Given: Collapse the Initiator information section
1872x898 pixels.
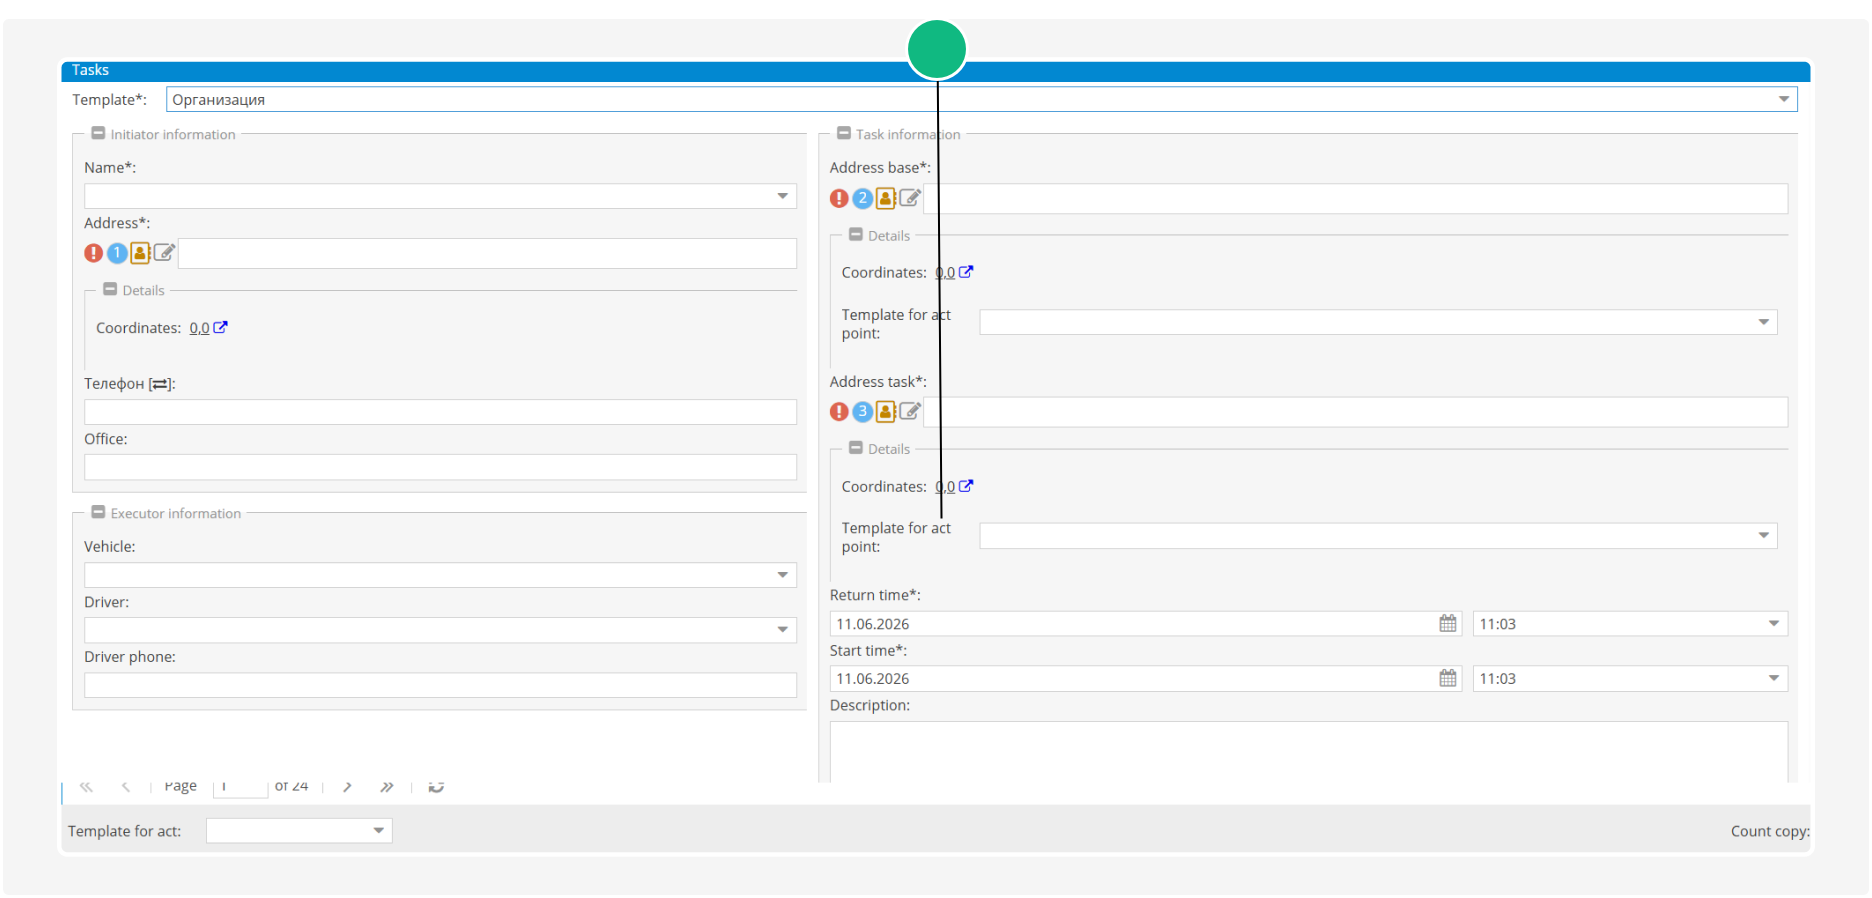Looking at the screenshot, I should point(98,133).
